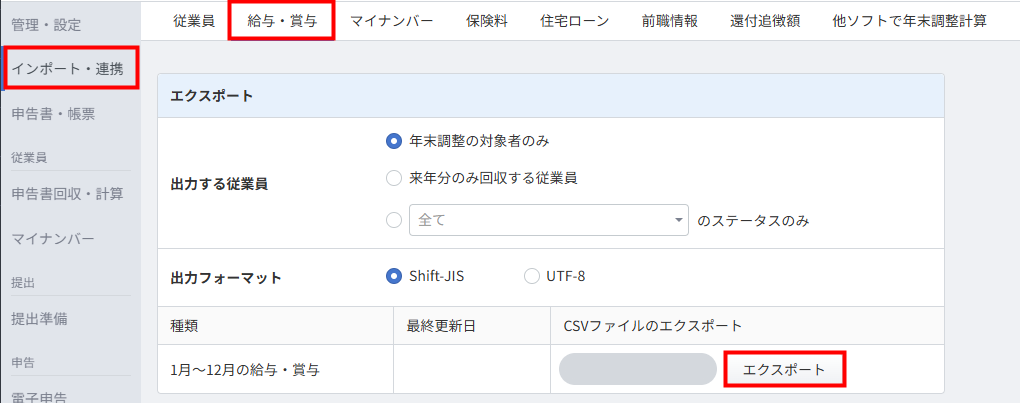
Task: Switch to the マイナンバー tab
Action: 391,20
